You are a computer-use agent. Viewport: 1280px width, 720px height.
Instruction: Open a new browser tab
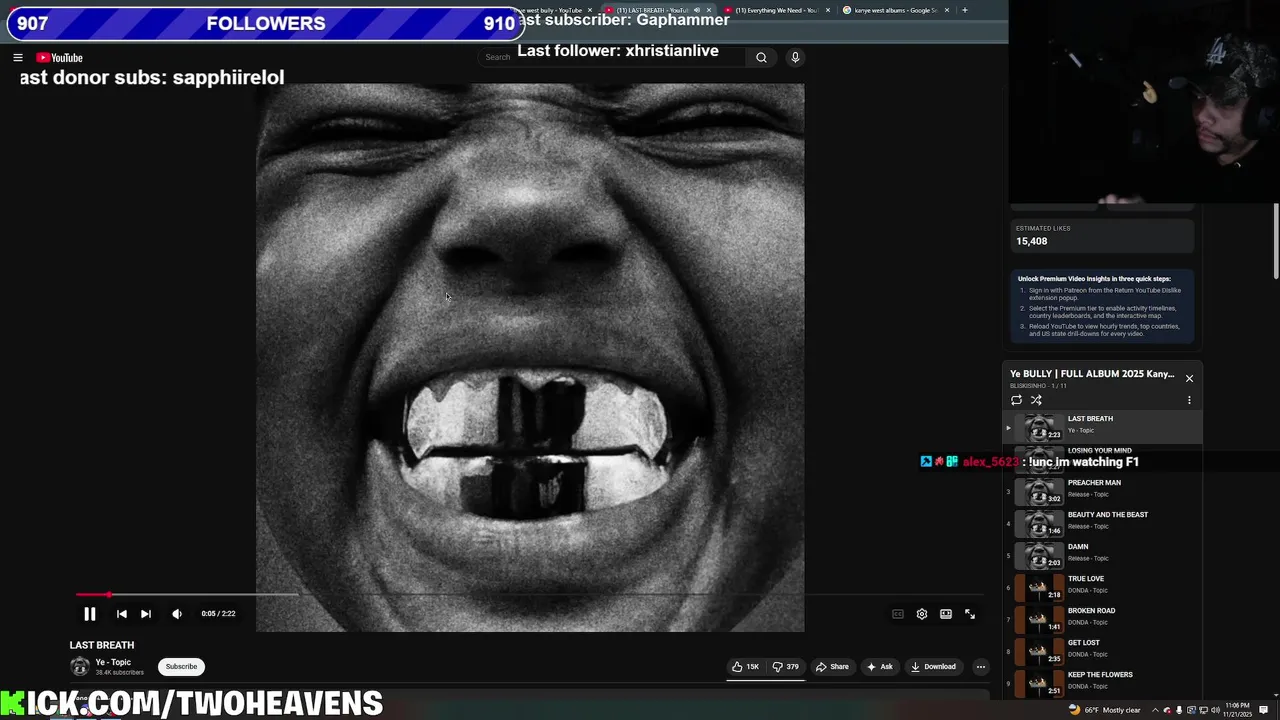965,10
